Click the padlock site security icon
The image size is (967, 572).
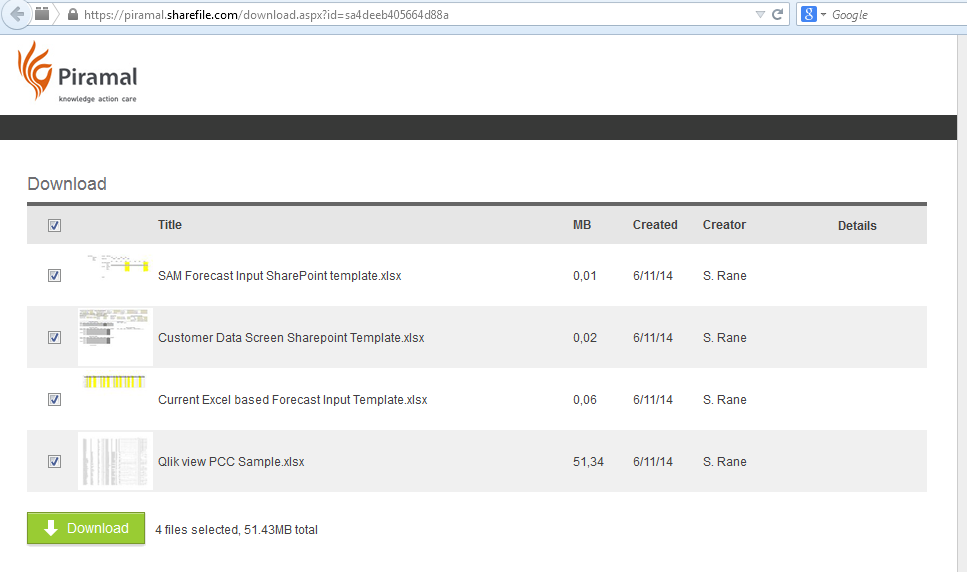click(72, 15)
